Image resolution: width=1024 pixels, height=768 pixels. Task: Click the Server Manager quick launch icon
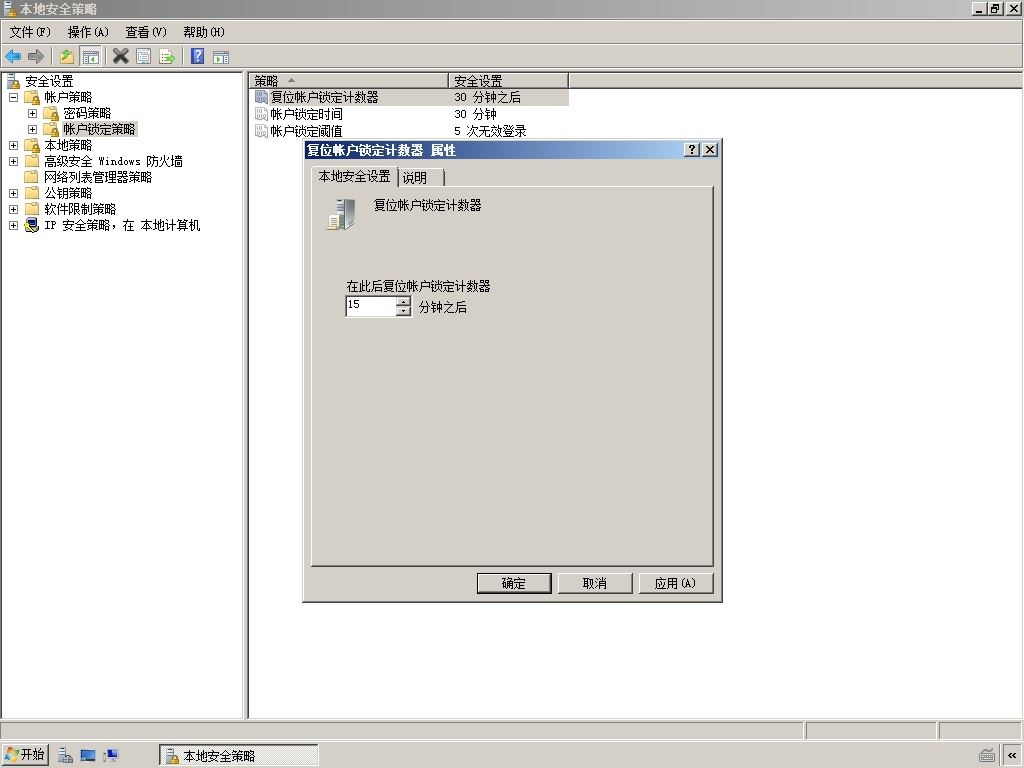[65, 756]
